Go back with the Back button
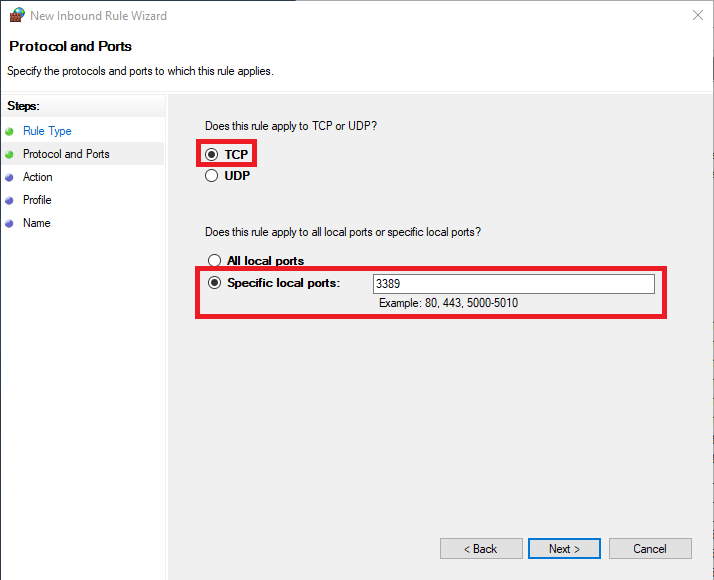 tap(481, 549)
